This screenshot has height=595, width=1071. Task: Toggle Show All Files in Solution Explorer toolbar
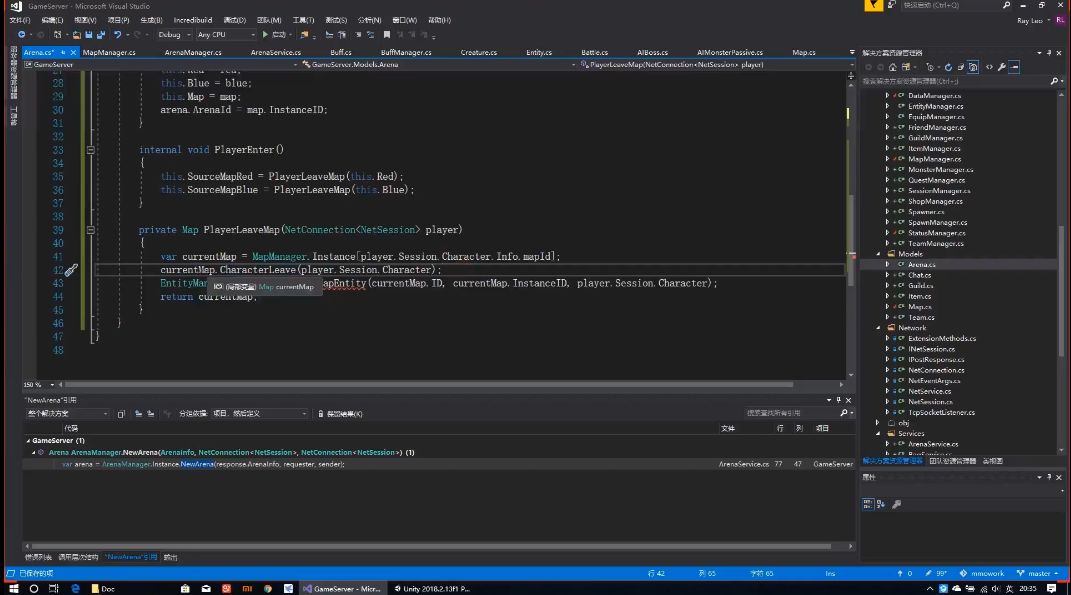tap(973, 67)
